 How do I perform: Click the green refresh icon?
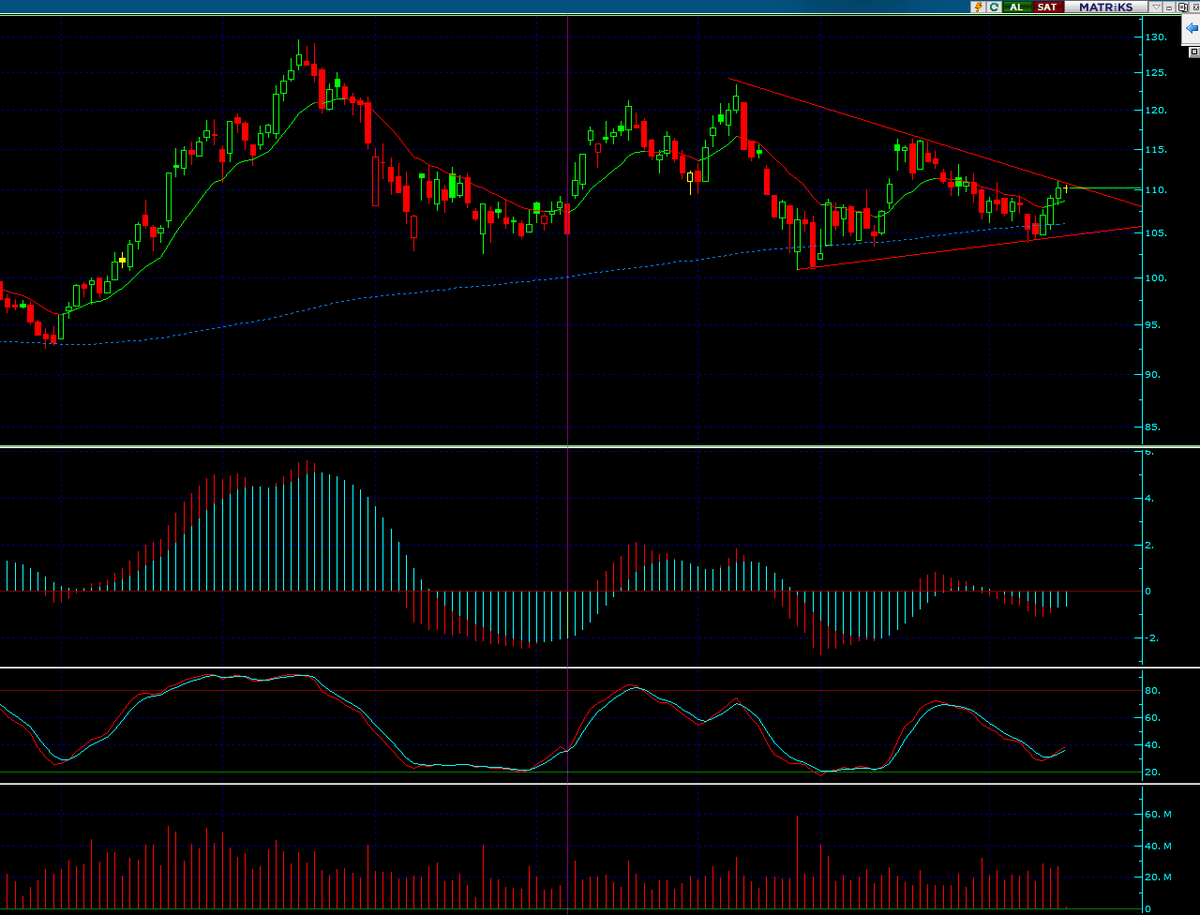point(994,7)
